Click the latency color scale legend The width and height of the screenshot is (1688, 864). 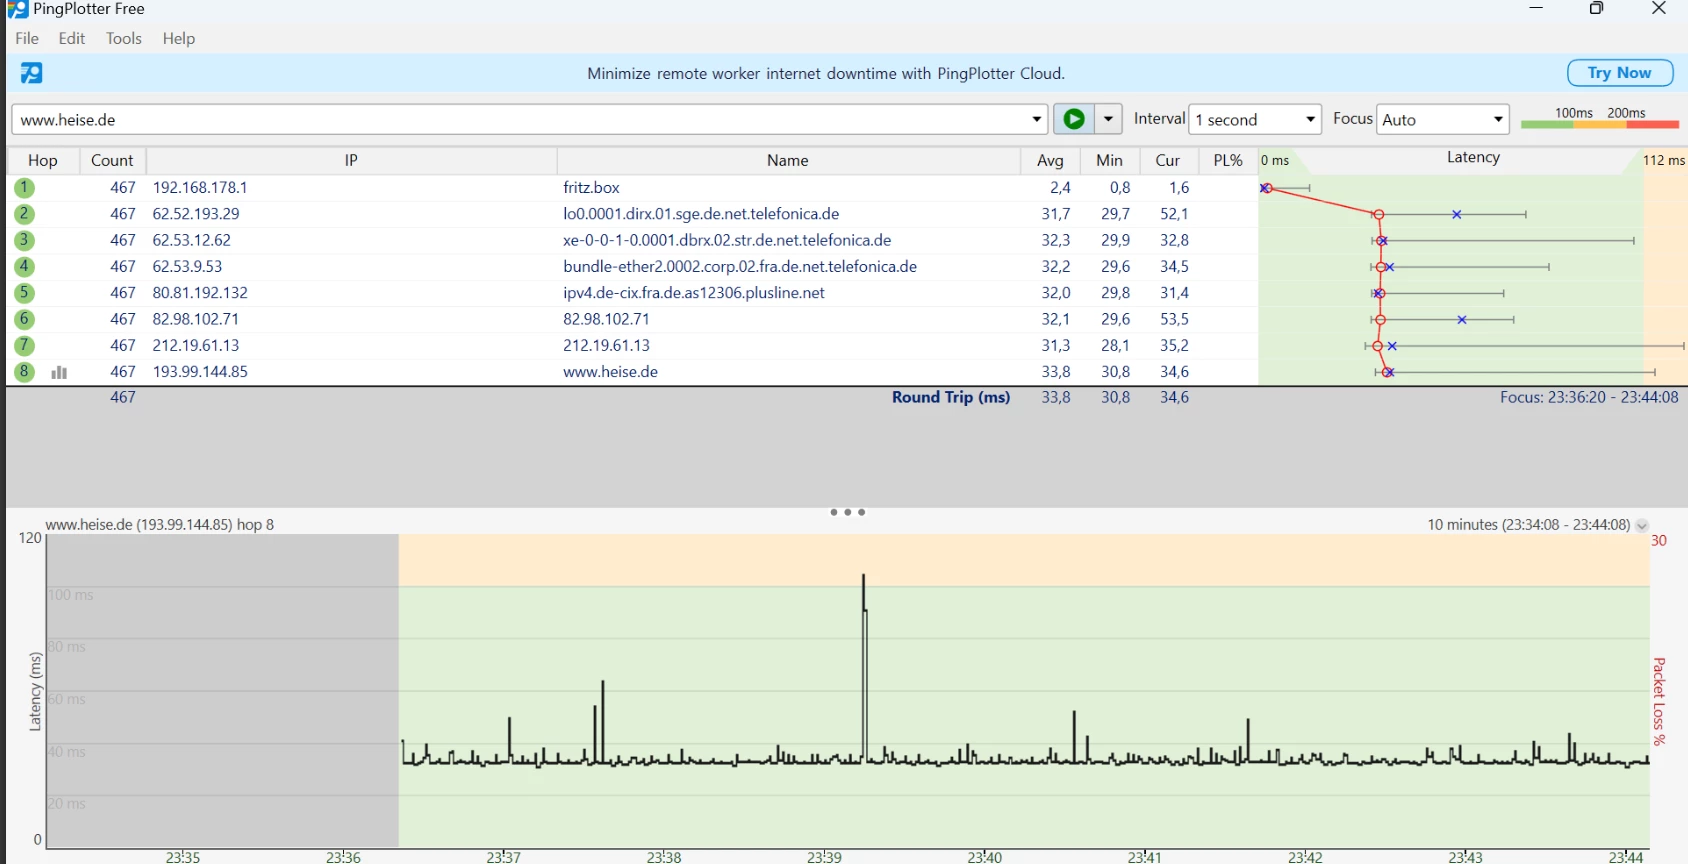(1599, 119)
